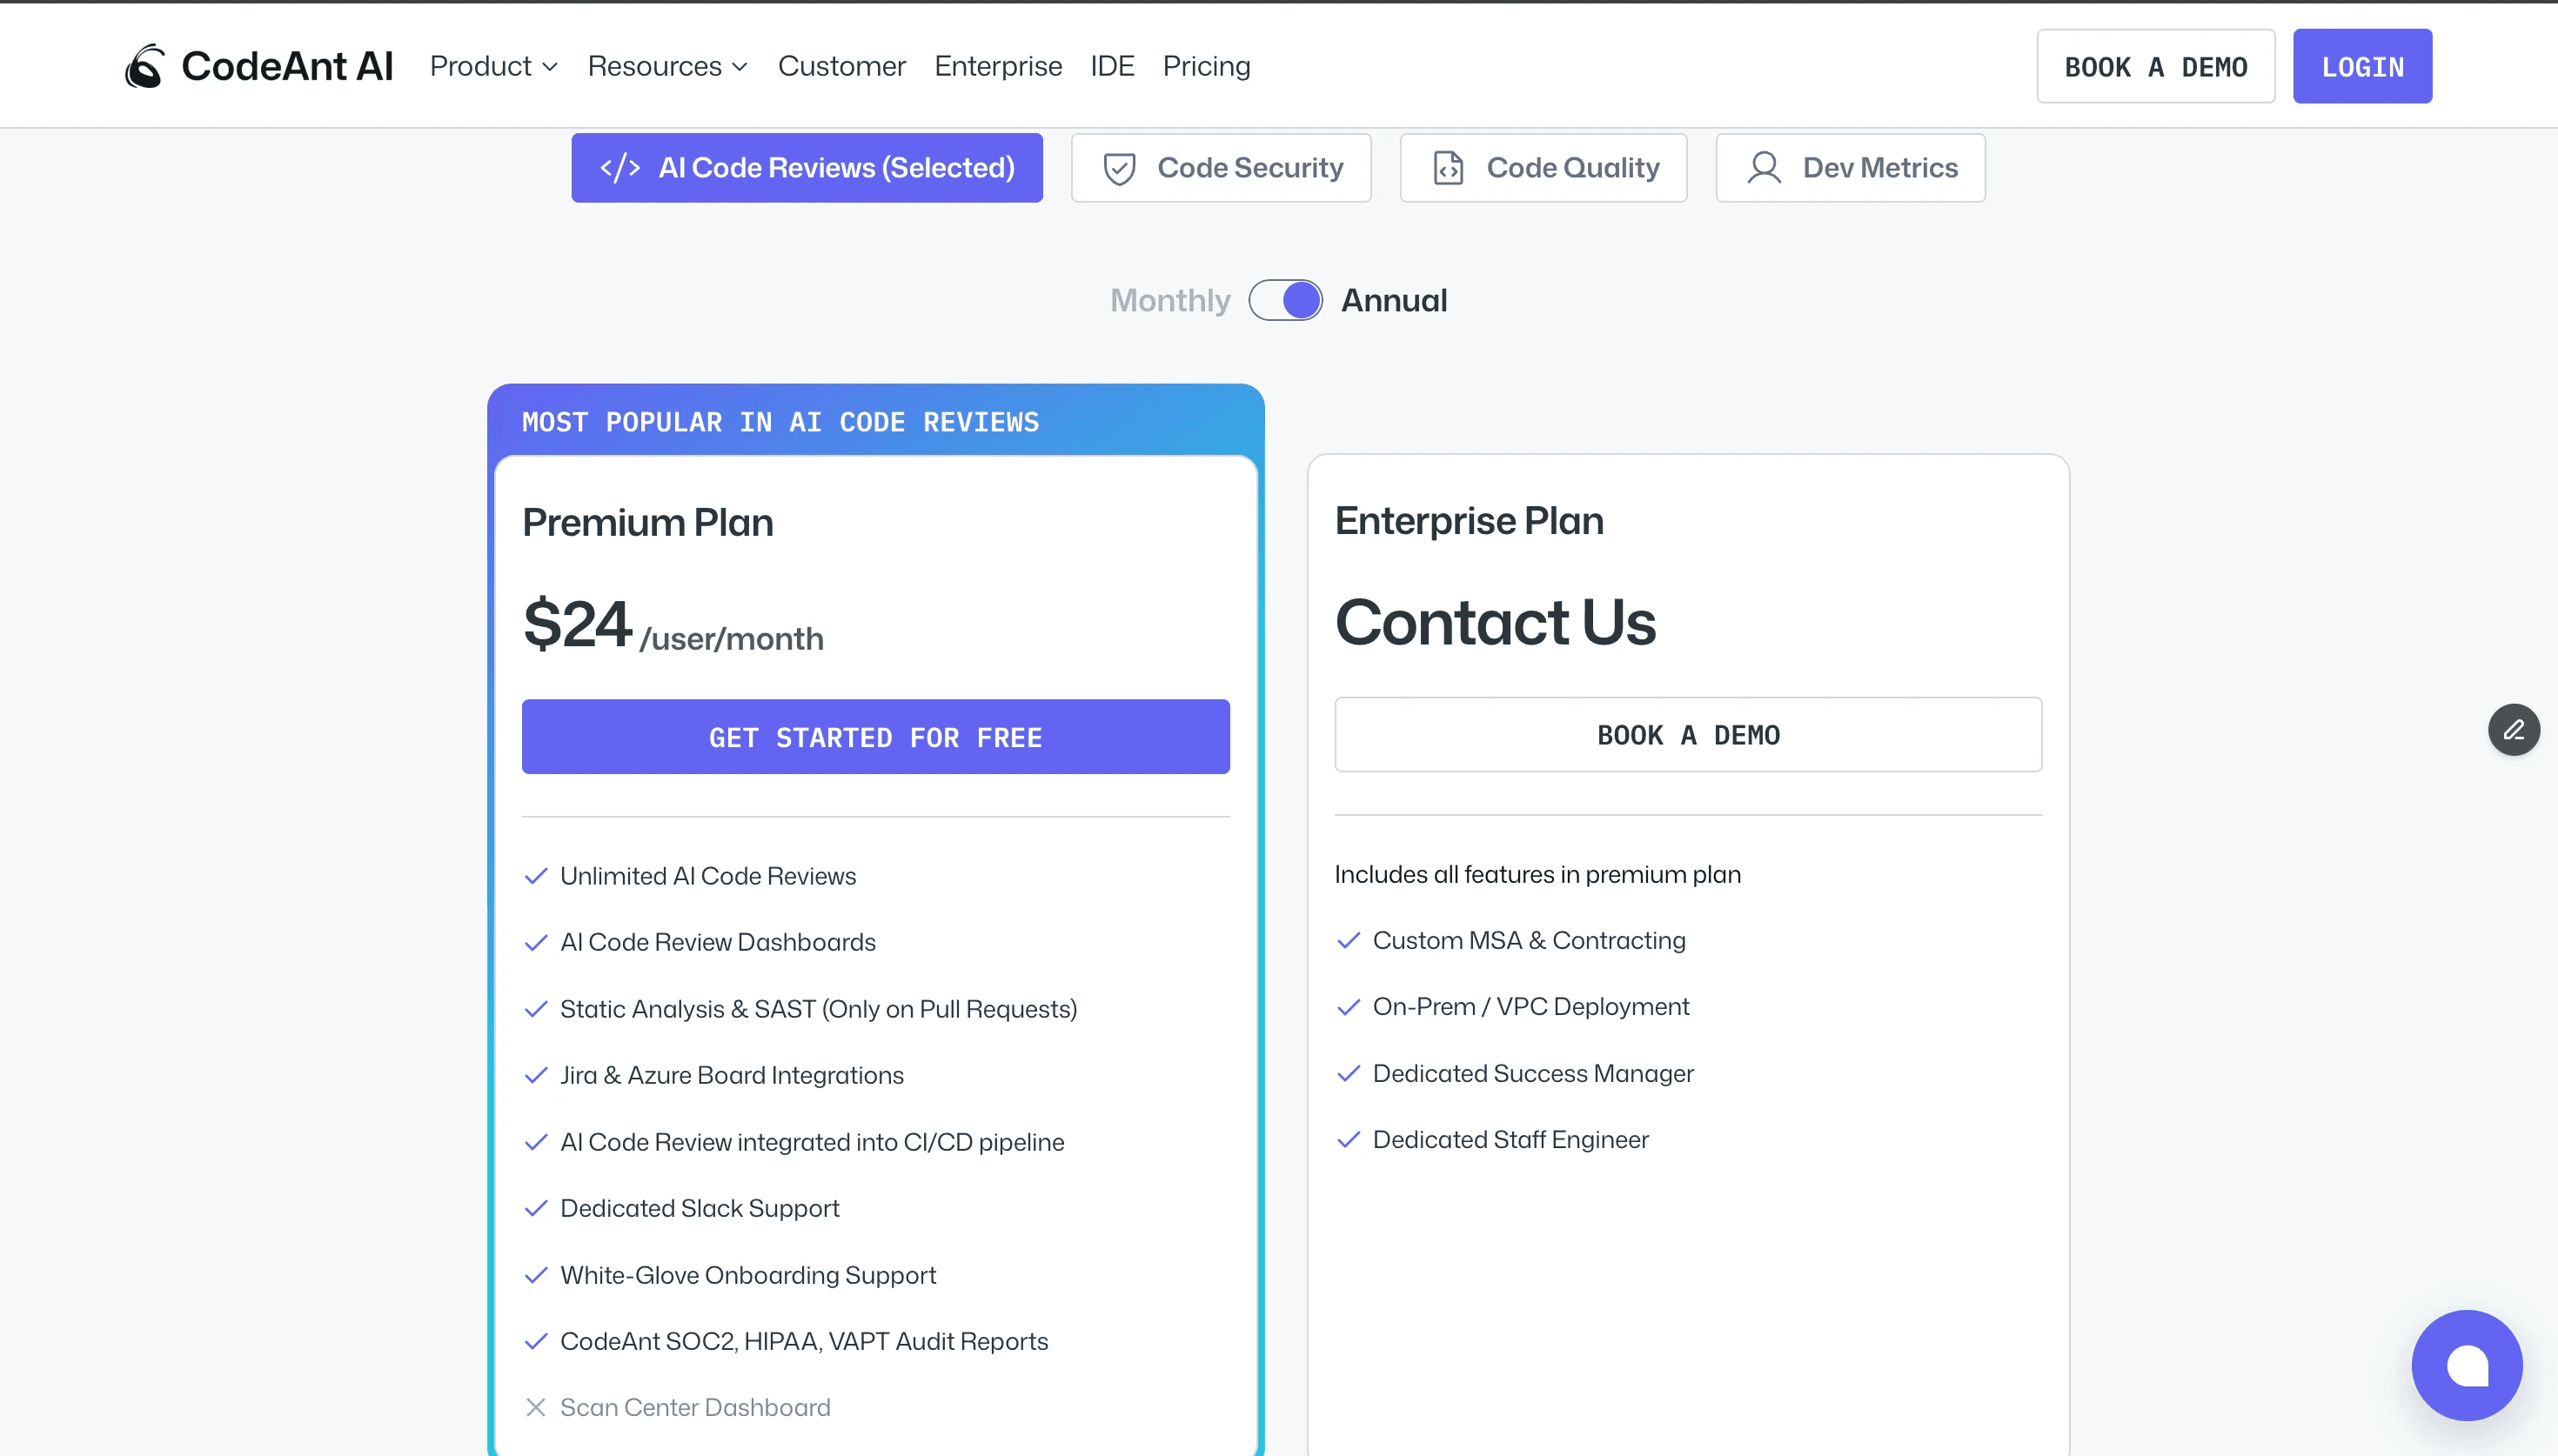Open the chat bubble widget
The height and width of the screenshot is (1456, 2558).
[x=2466, y=1364]
